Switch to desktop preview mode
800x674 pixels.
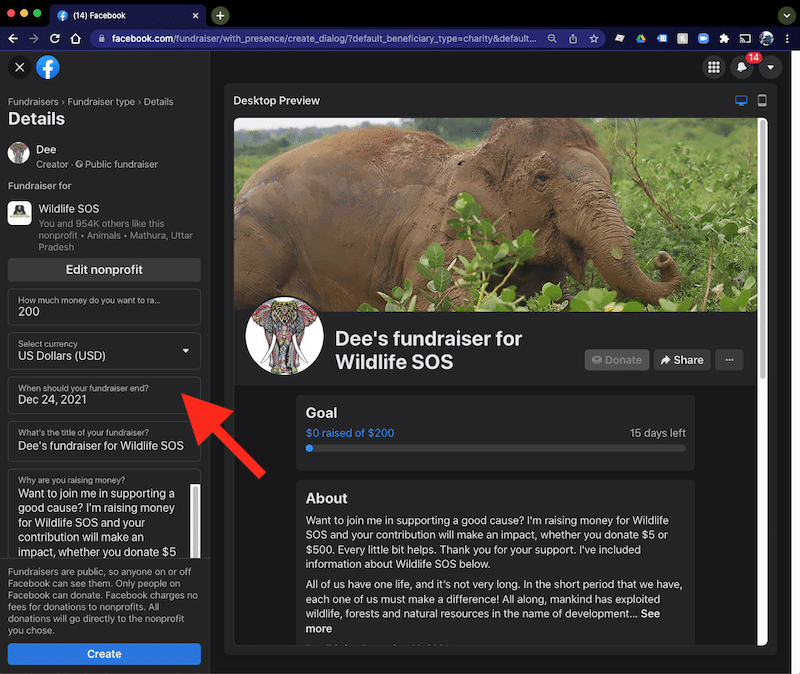(741, 101)
